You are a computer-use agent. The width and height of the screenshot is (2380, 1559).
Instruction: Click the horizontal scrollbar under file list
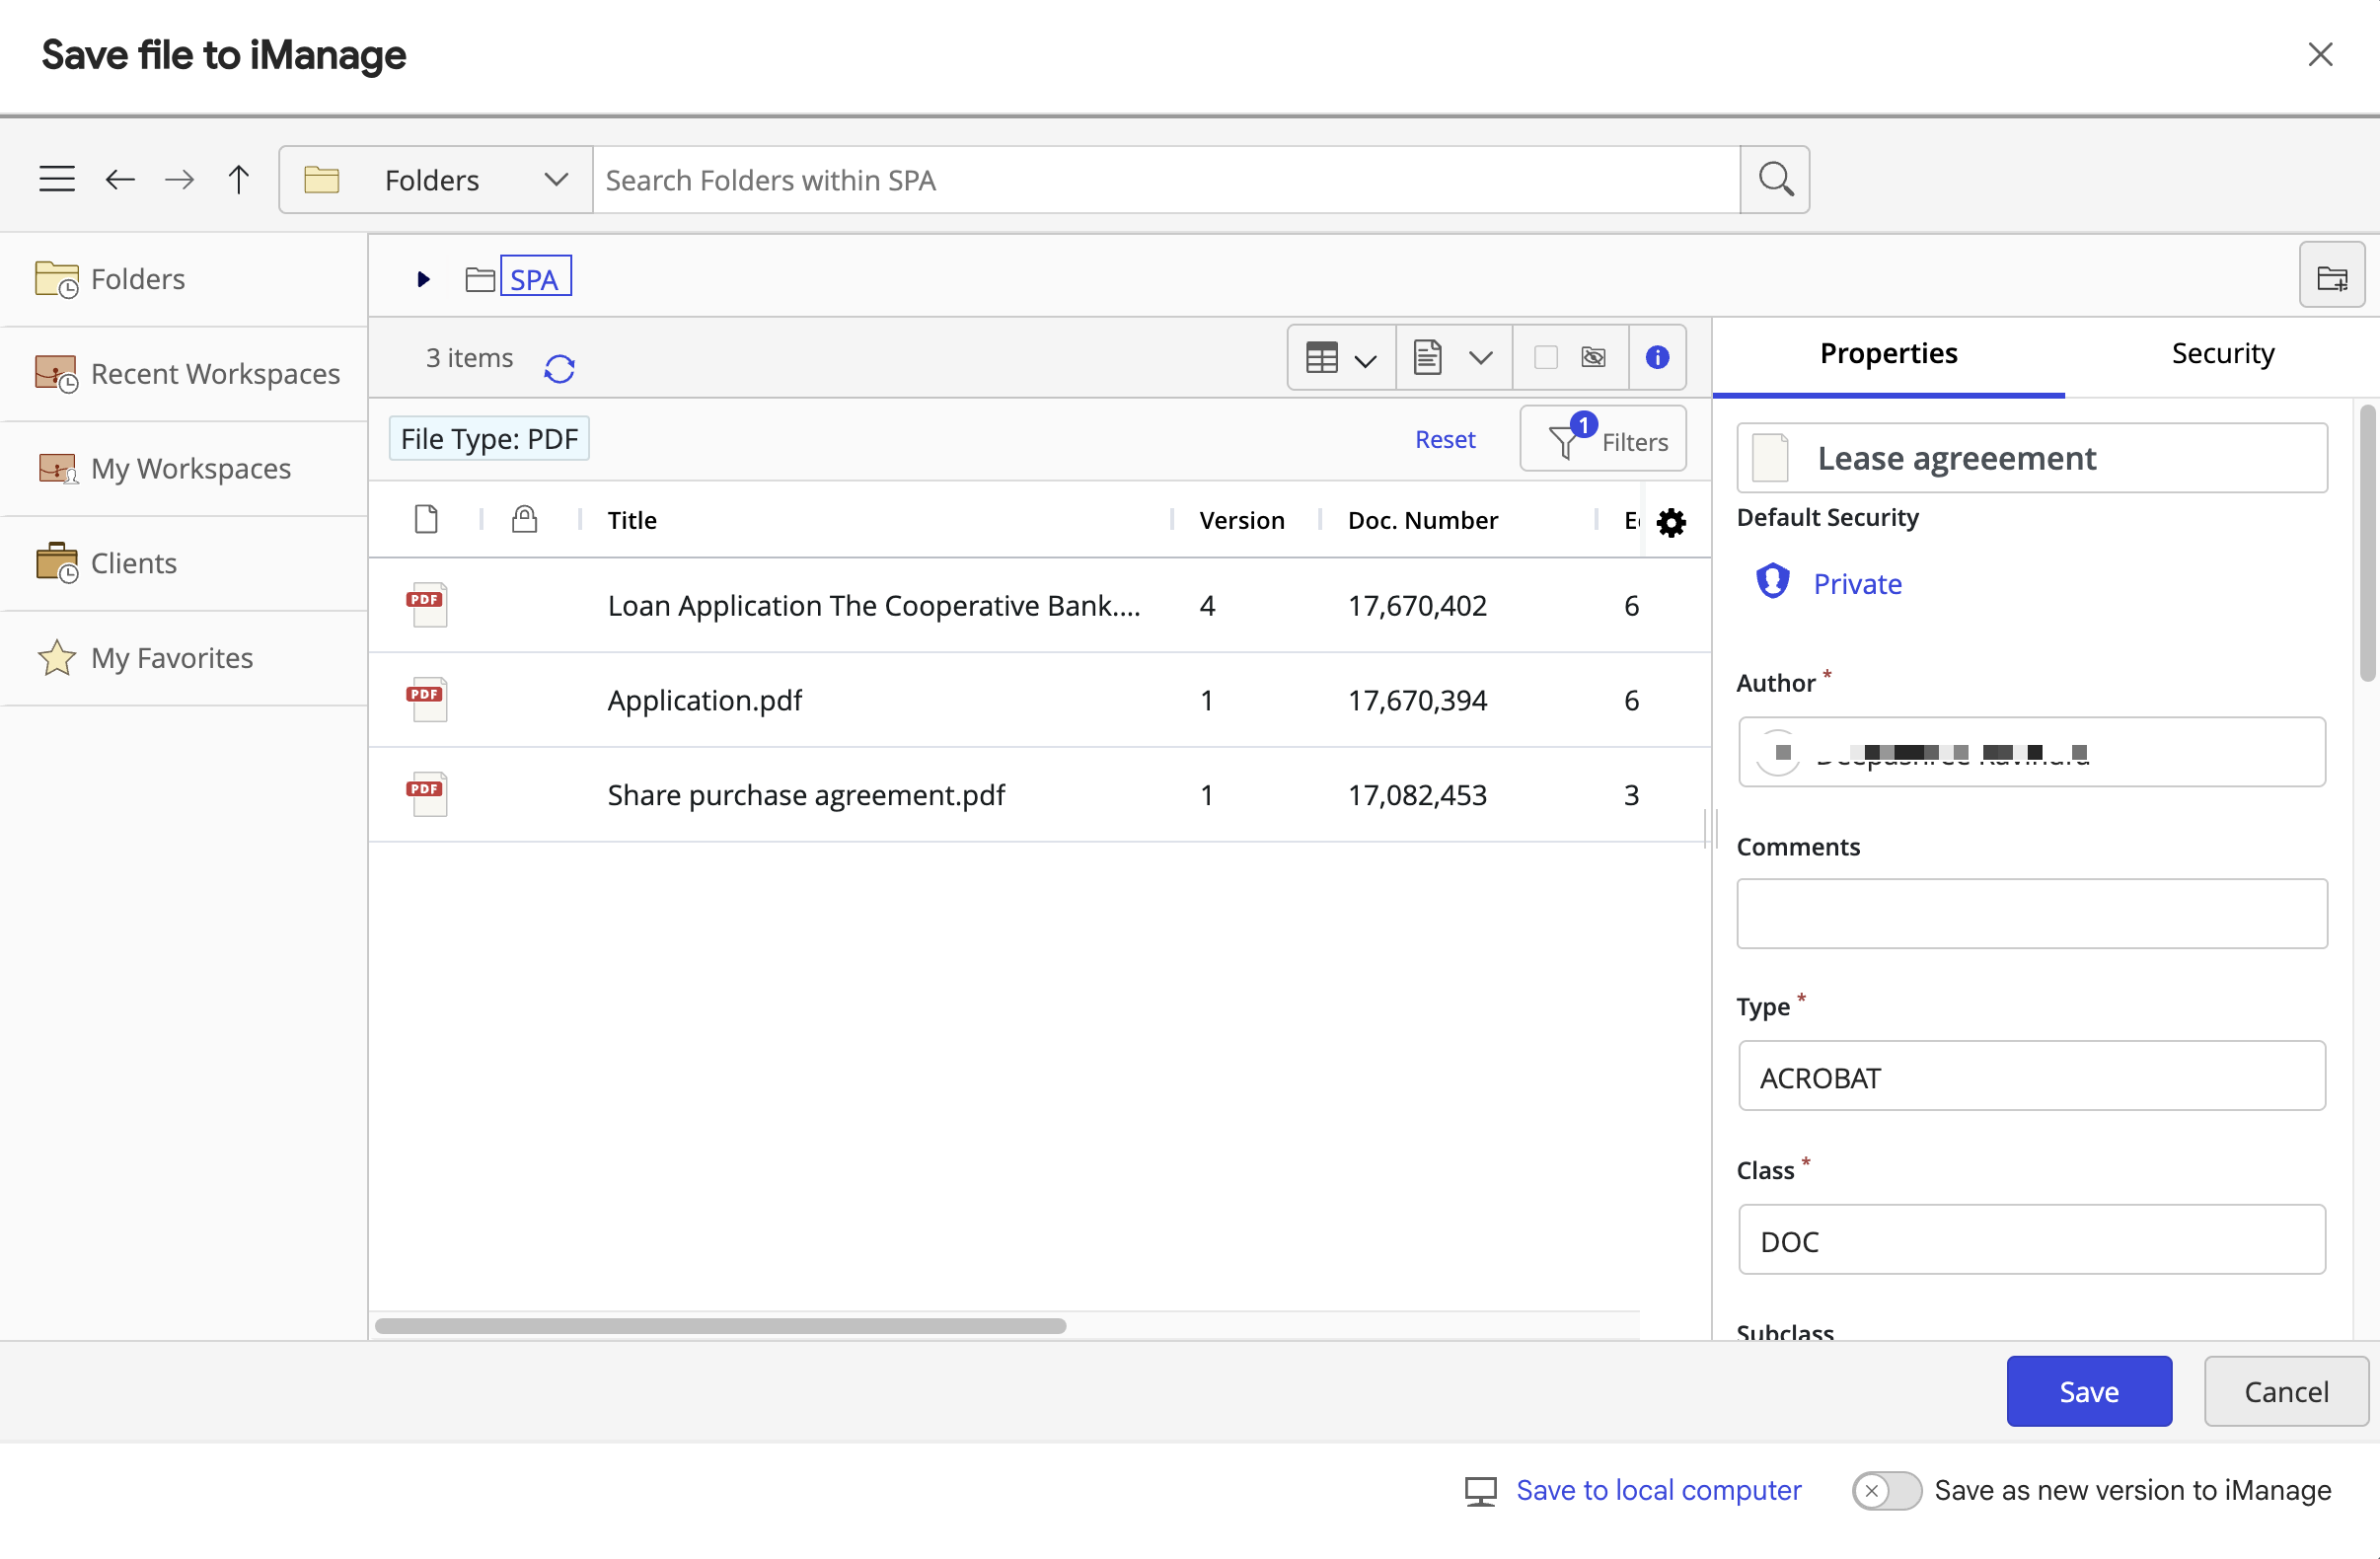[x=720, y=1326]
